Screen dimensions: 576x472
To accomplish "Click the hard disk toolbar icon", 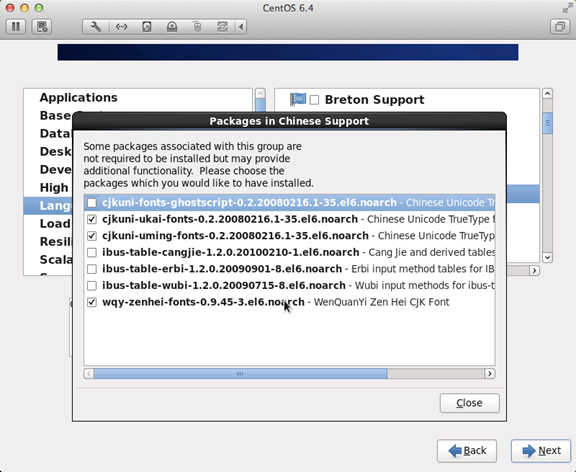I will pyautogui.click(x=147, y=27).
